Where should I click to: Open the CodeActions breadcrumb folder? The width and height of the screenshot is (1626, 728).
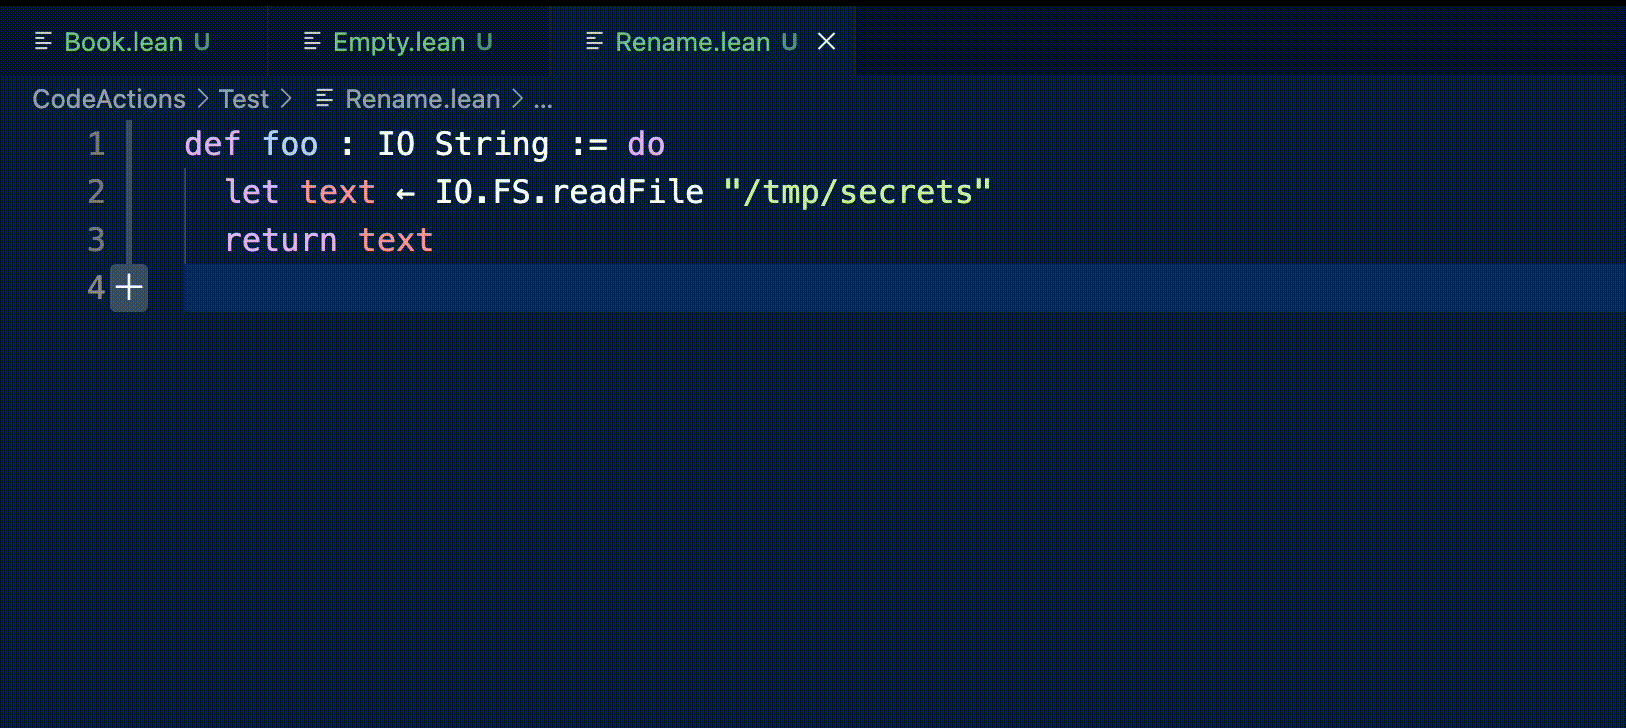(x=109, y=99)
